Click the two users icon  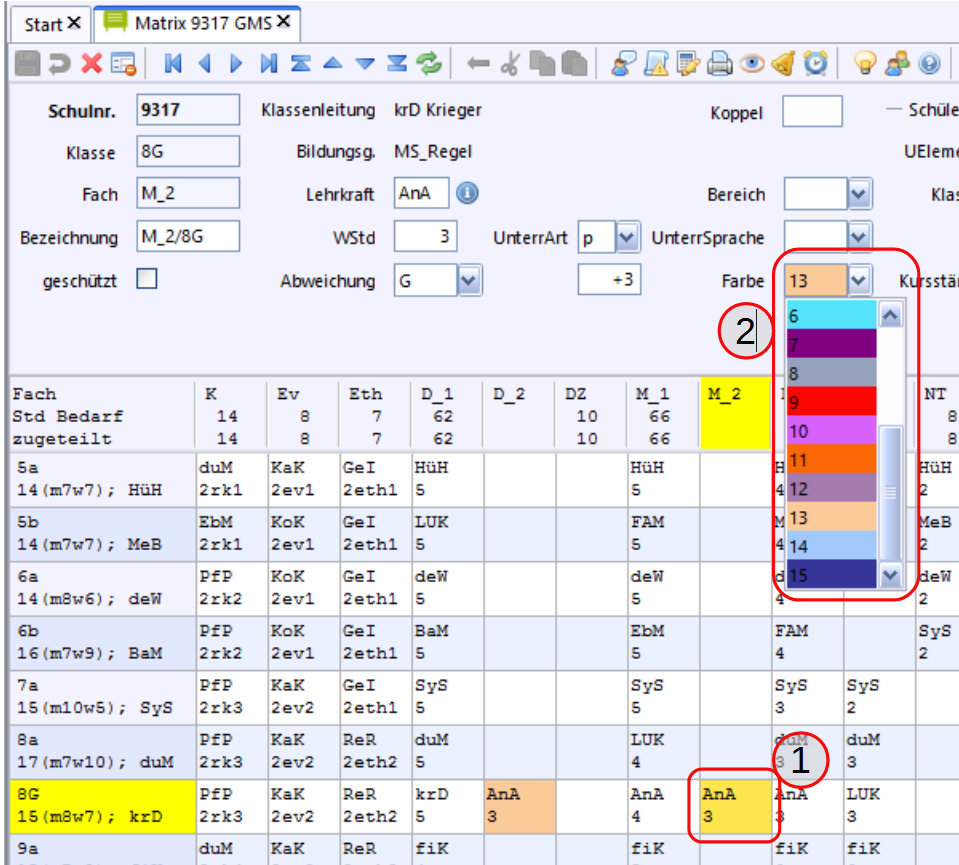(898, 63)
